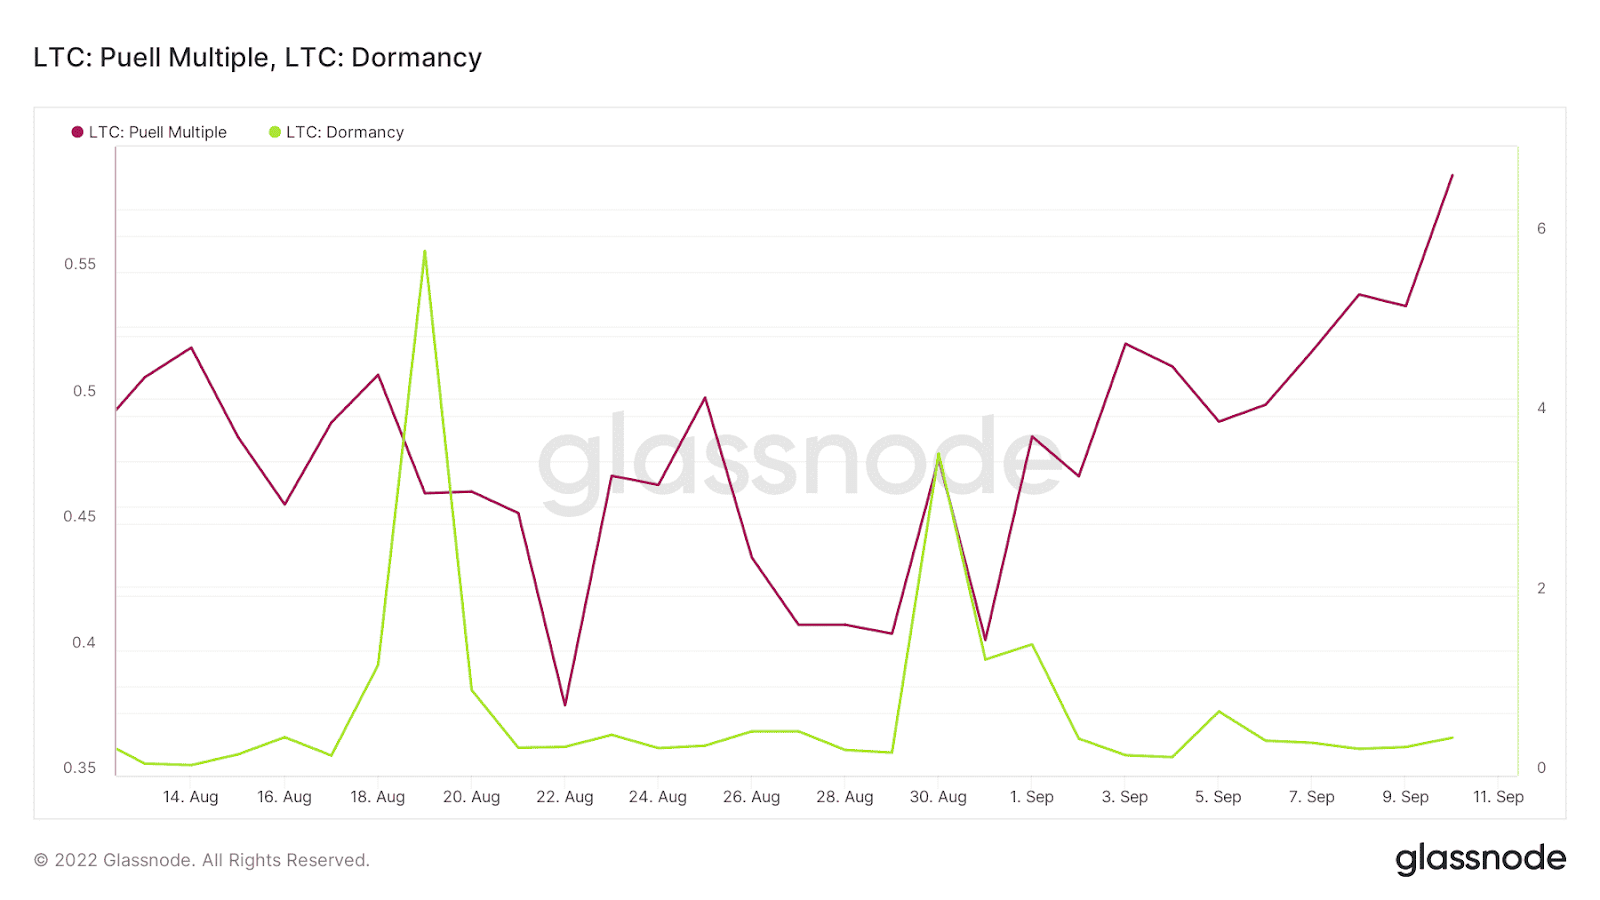
Task: Click the glassnode logo at bottom right
Action: (1480, 860)
